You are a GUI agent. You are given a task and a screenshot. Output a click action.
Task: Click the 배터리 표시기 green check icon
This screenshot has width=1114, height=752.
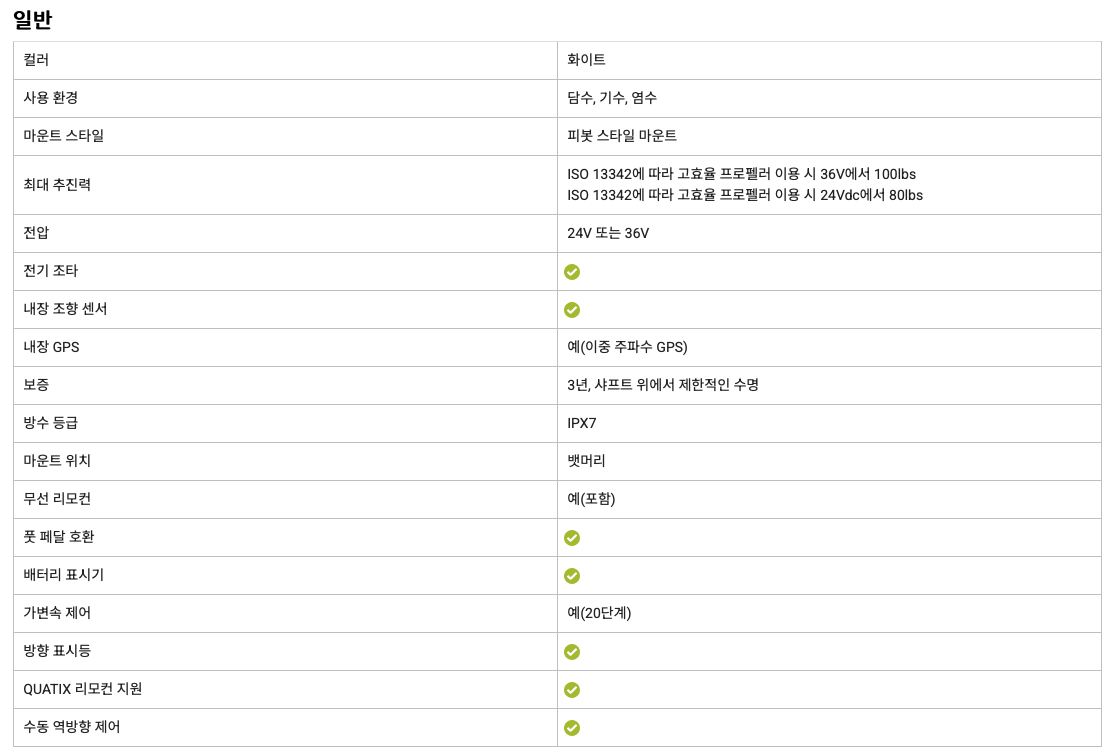572,576
